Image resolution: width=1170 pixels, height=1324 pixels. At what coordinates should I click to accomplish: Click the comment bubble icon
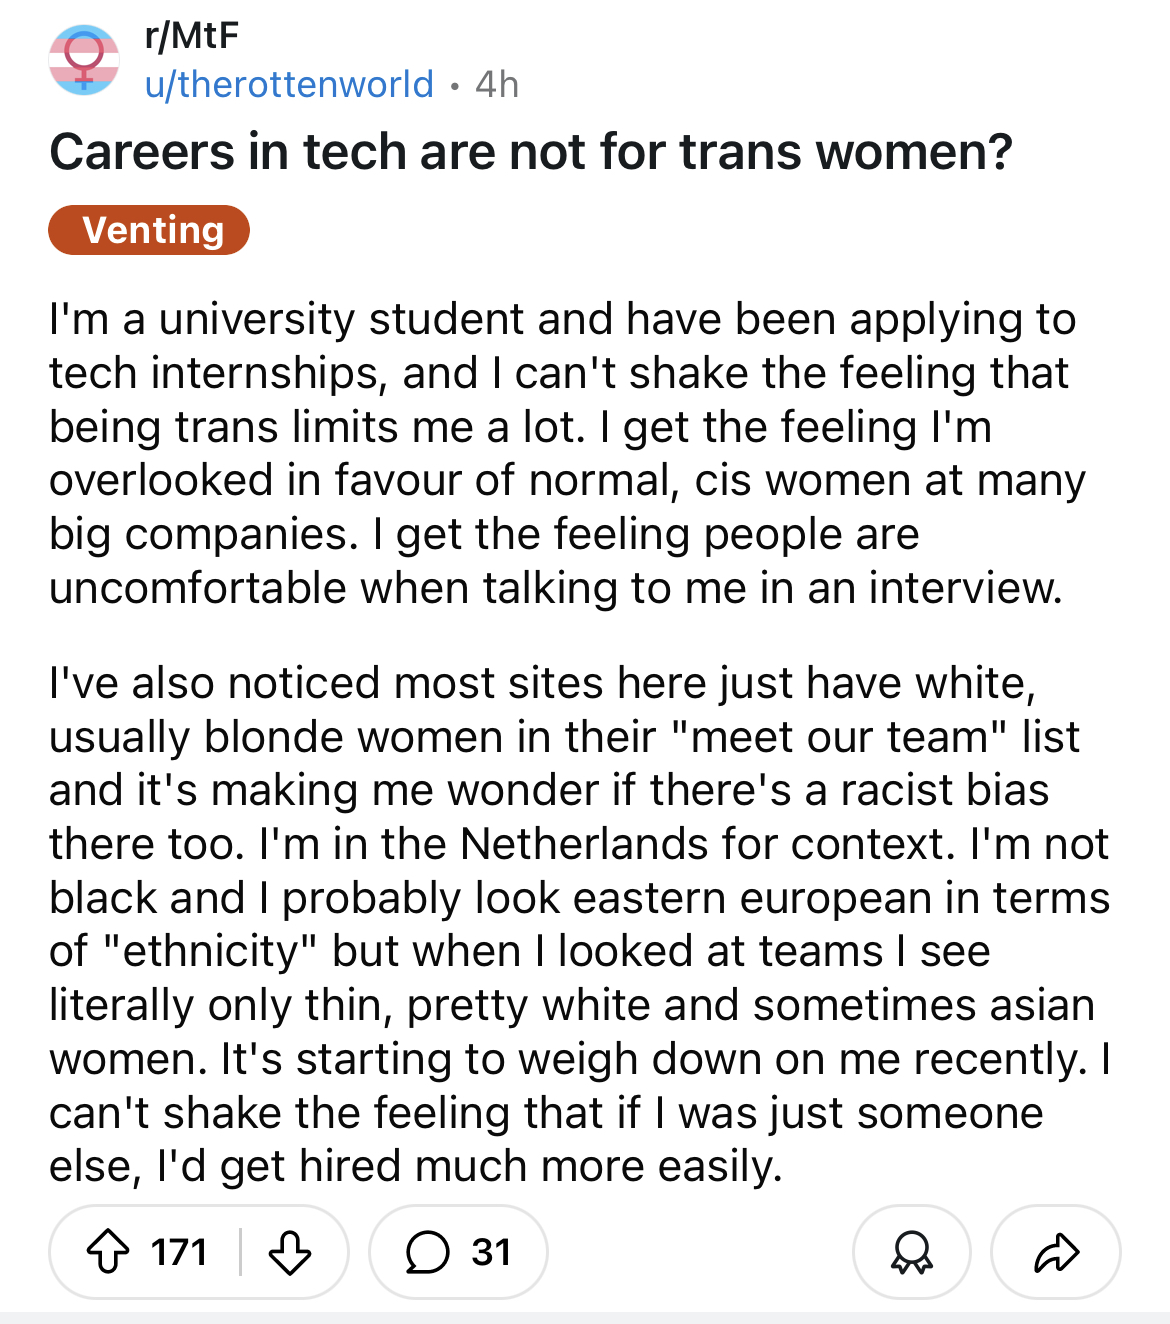click(x=427, y=1252)
